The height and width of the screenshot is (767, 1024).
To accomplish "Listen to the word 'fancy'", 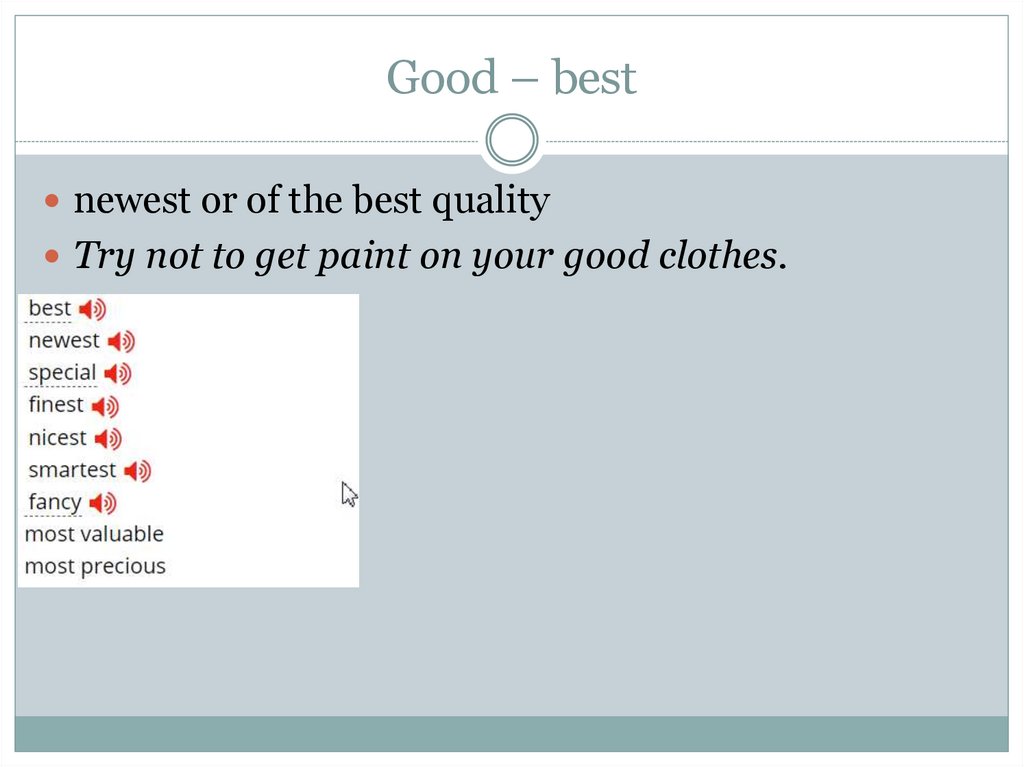I will point(103,502).
